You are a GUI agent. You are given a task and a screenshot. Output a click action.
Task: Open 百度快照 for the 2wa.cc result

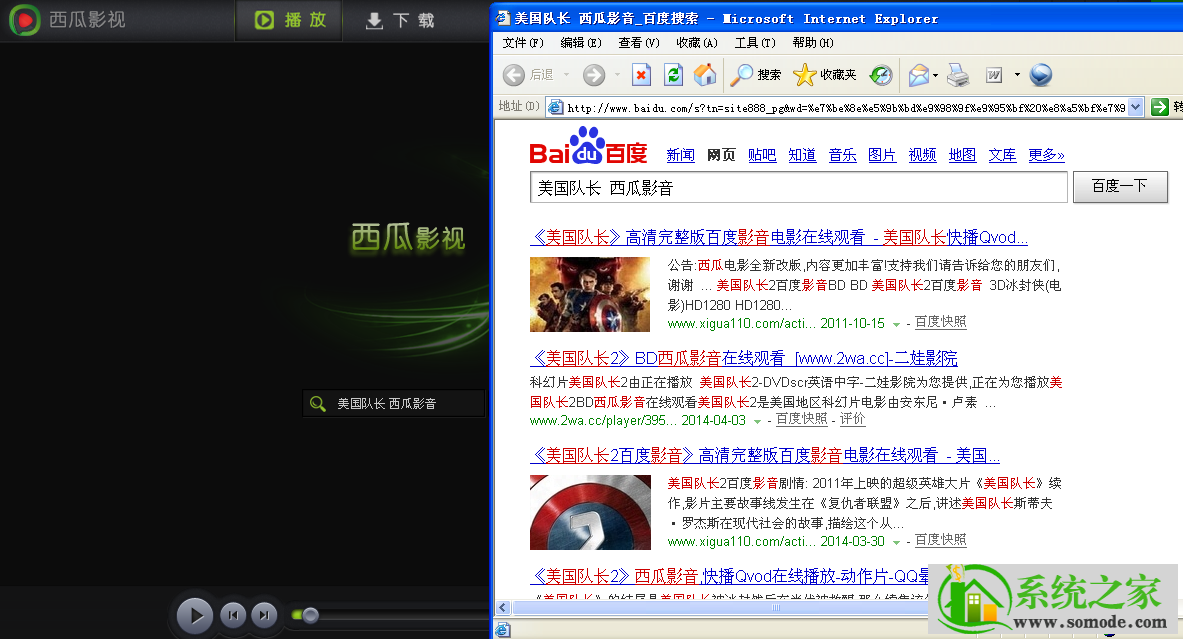[801, 419]
